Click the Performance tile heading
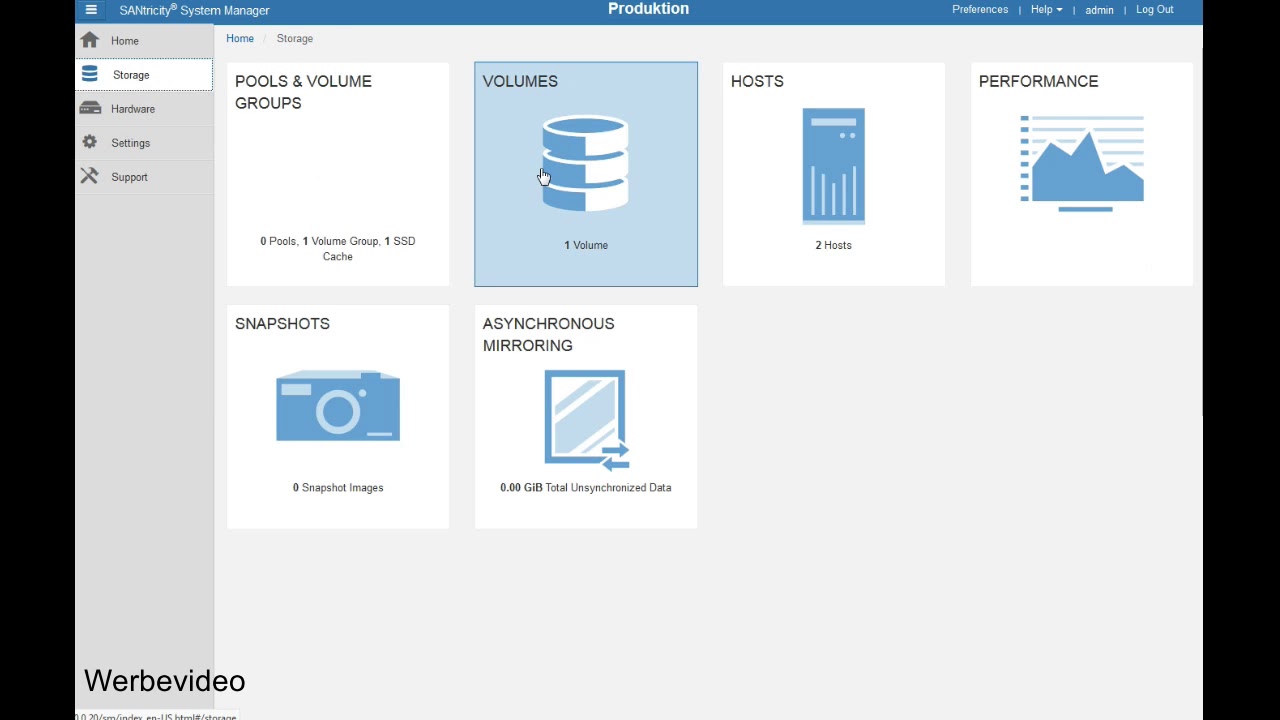1280x720 pixels. pos(1038,81)
